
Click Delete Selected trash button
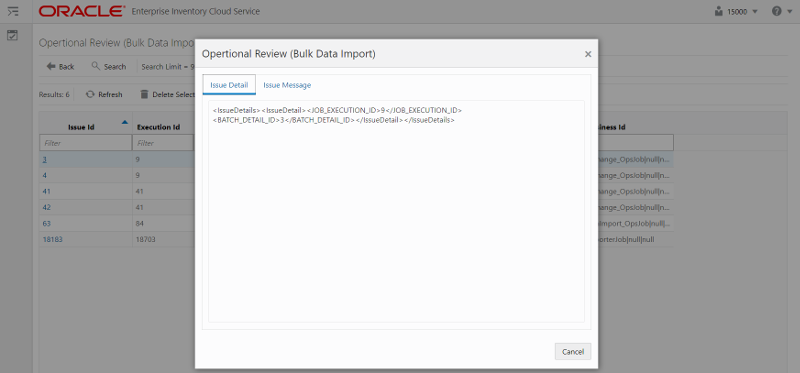pyautogui.click(x=167, y=94)
